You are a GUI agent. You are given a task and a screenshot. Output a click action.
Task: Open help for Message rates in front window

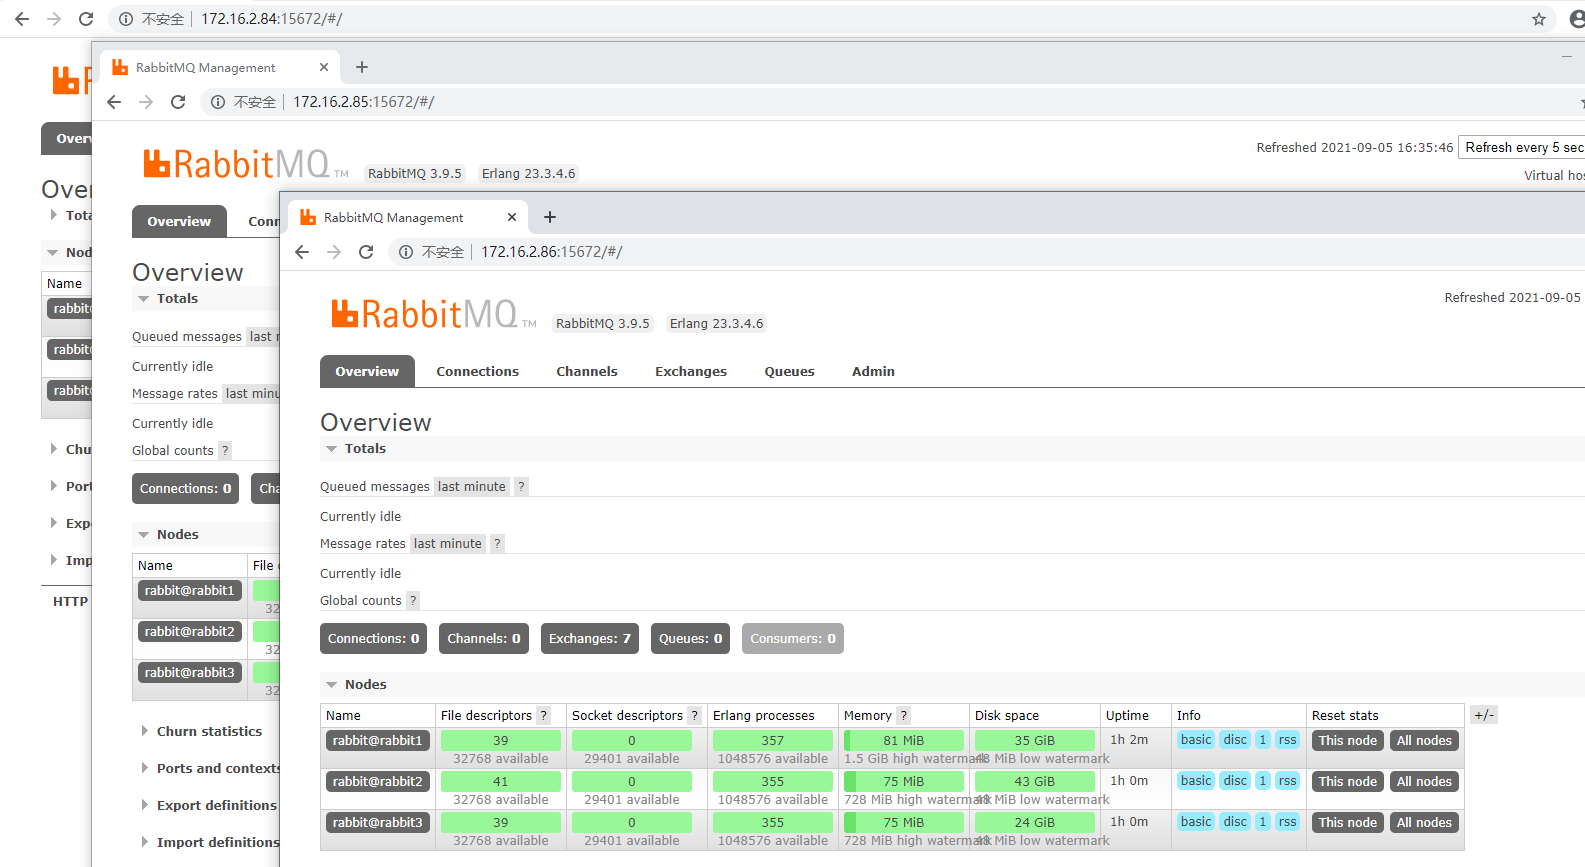[497, 544]
